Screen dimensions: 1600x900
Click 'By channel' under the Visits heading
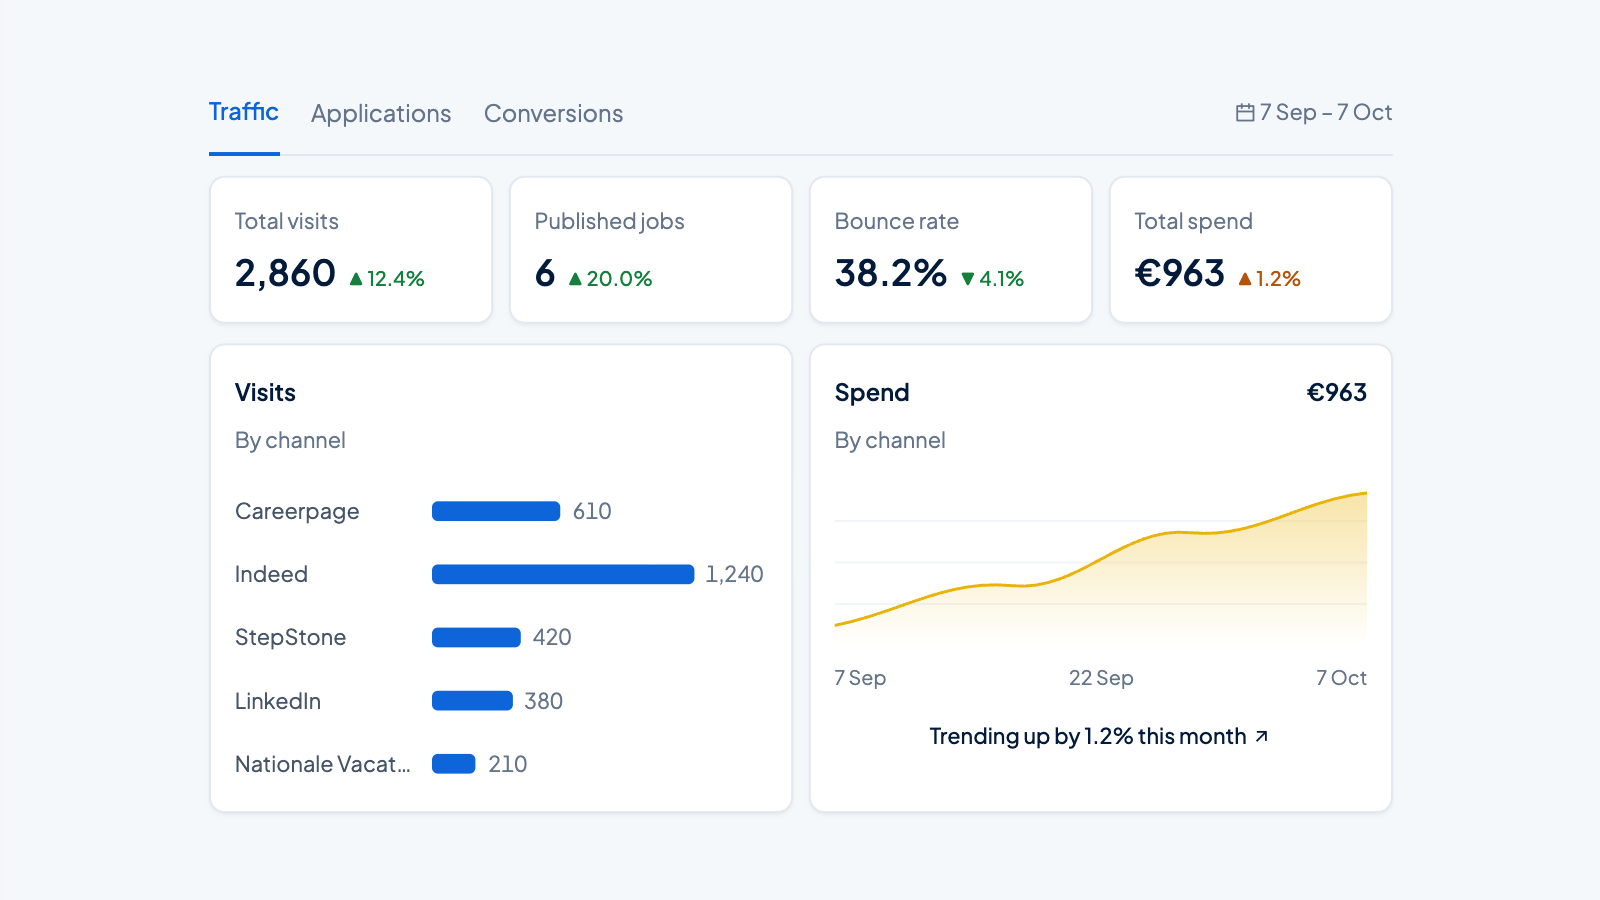click(290, 440)
